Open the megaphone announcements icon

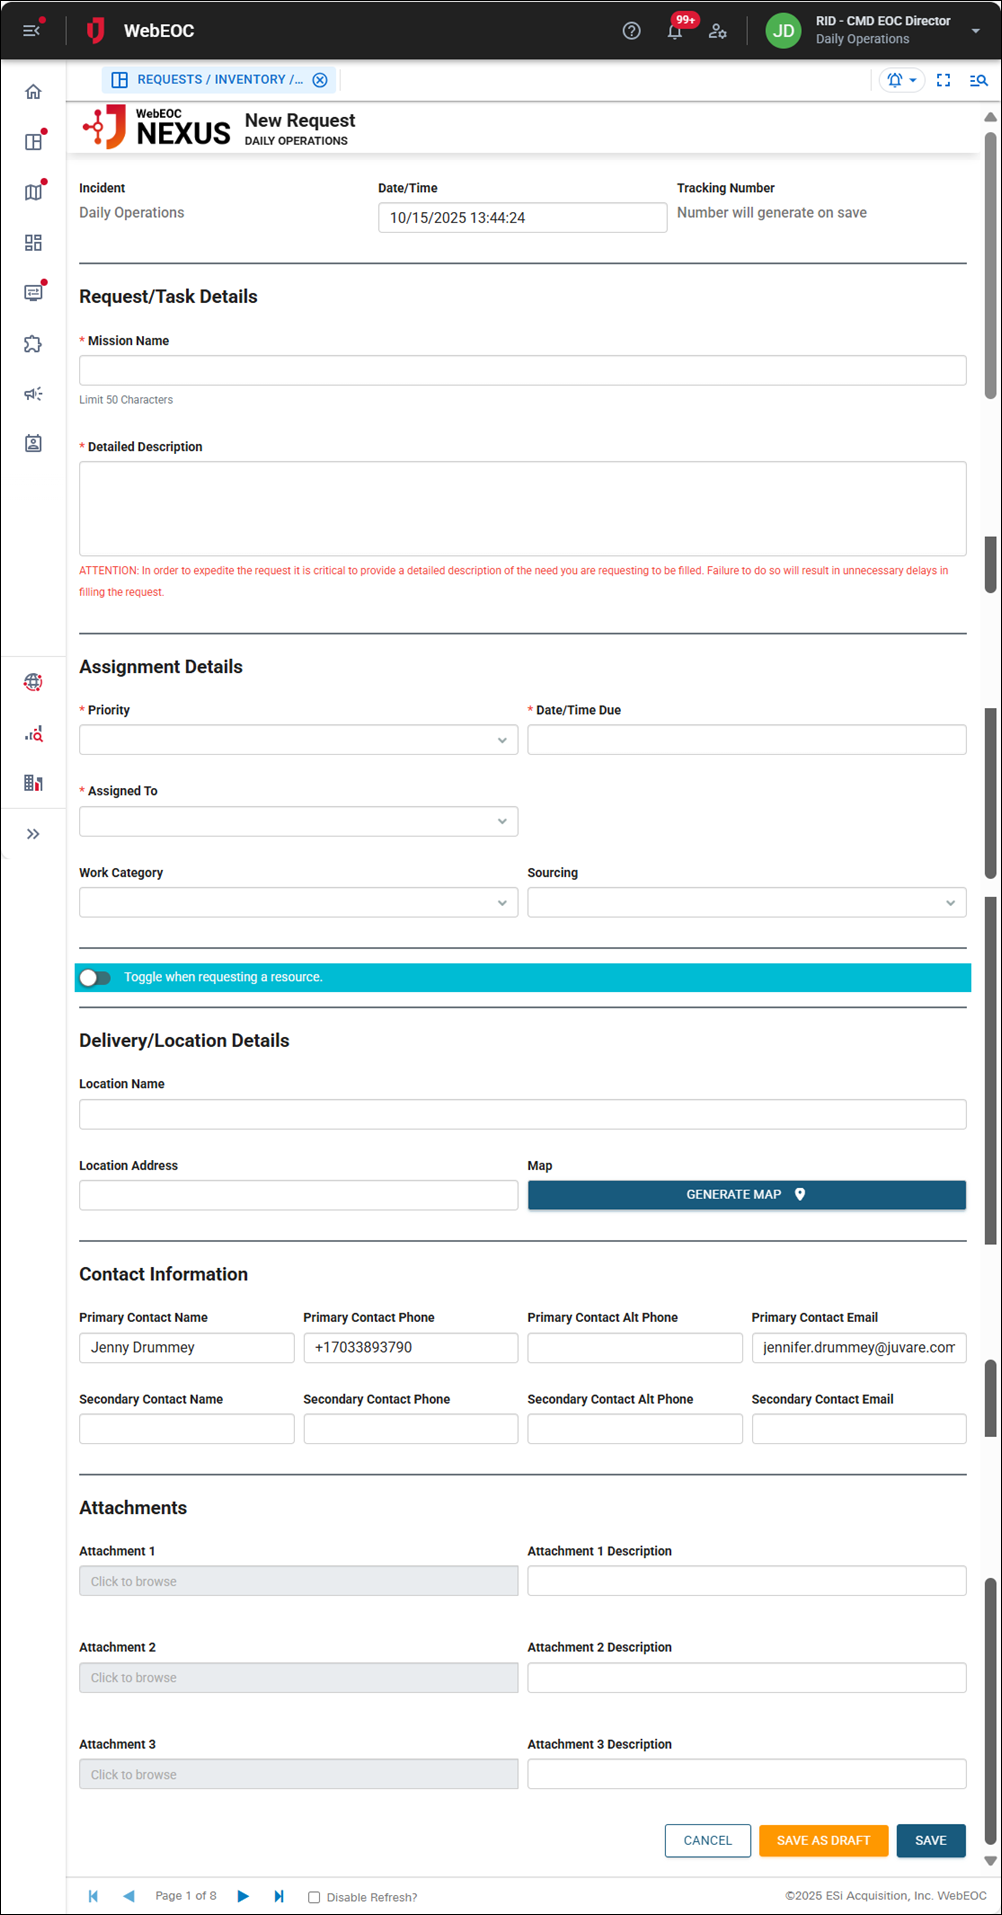(33, 394)
